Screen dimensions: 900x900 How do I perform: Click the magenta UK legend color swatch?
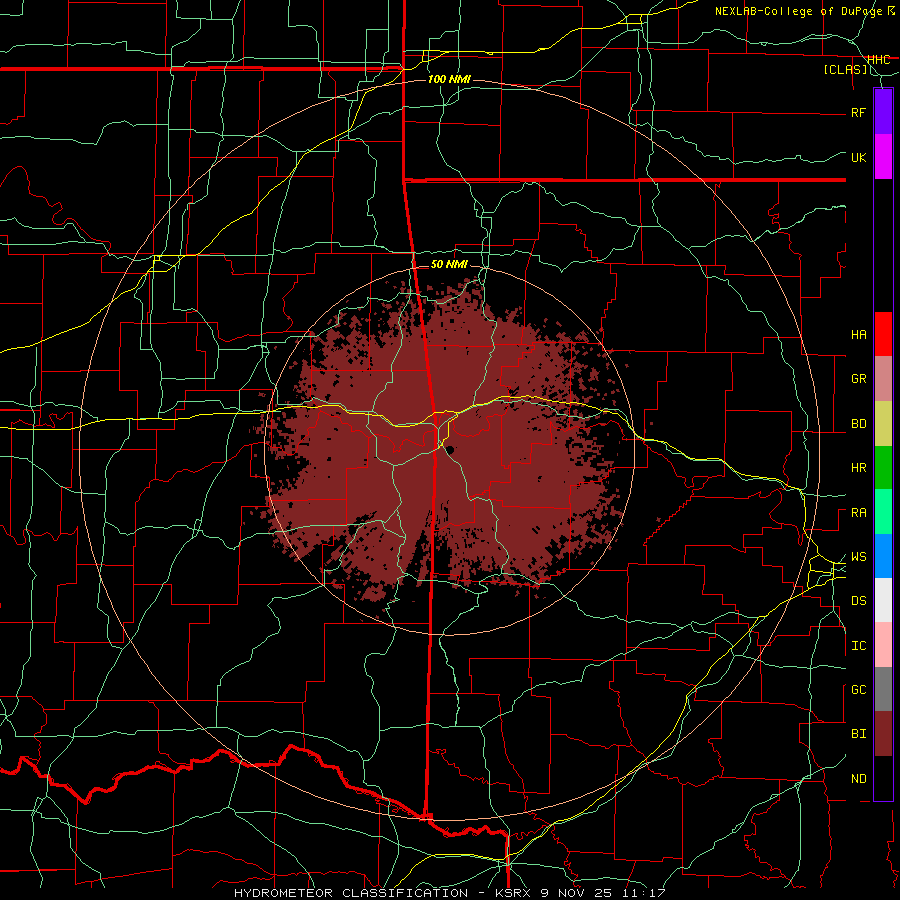tap(883, 157)
